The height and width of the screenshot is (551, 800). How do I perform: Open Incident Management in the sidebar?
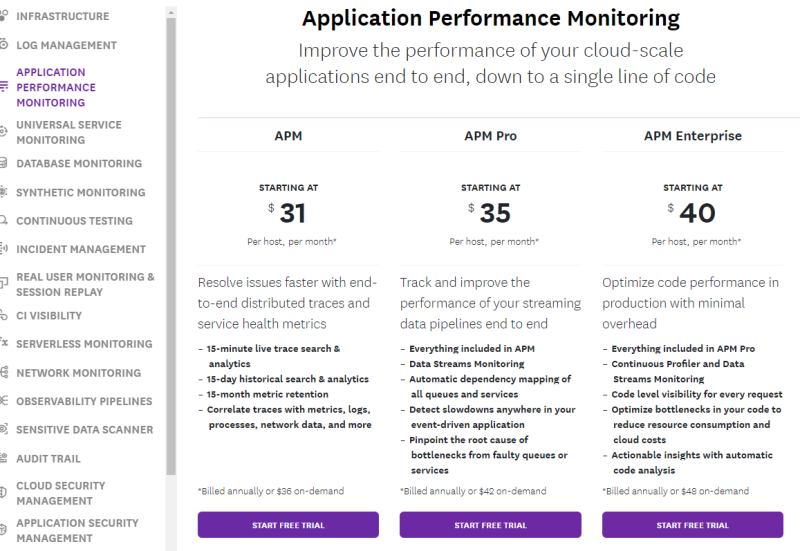point(81,249)
